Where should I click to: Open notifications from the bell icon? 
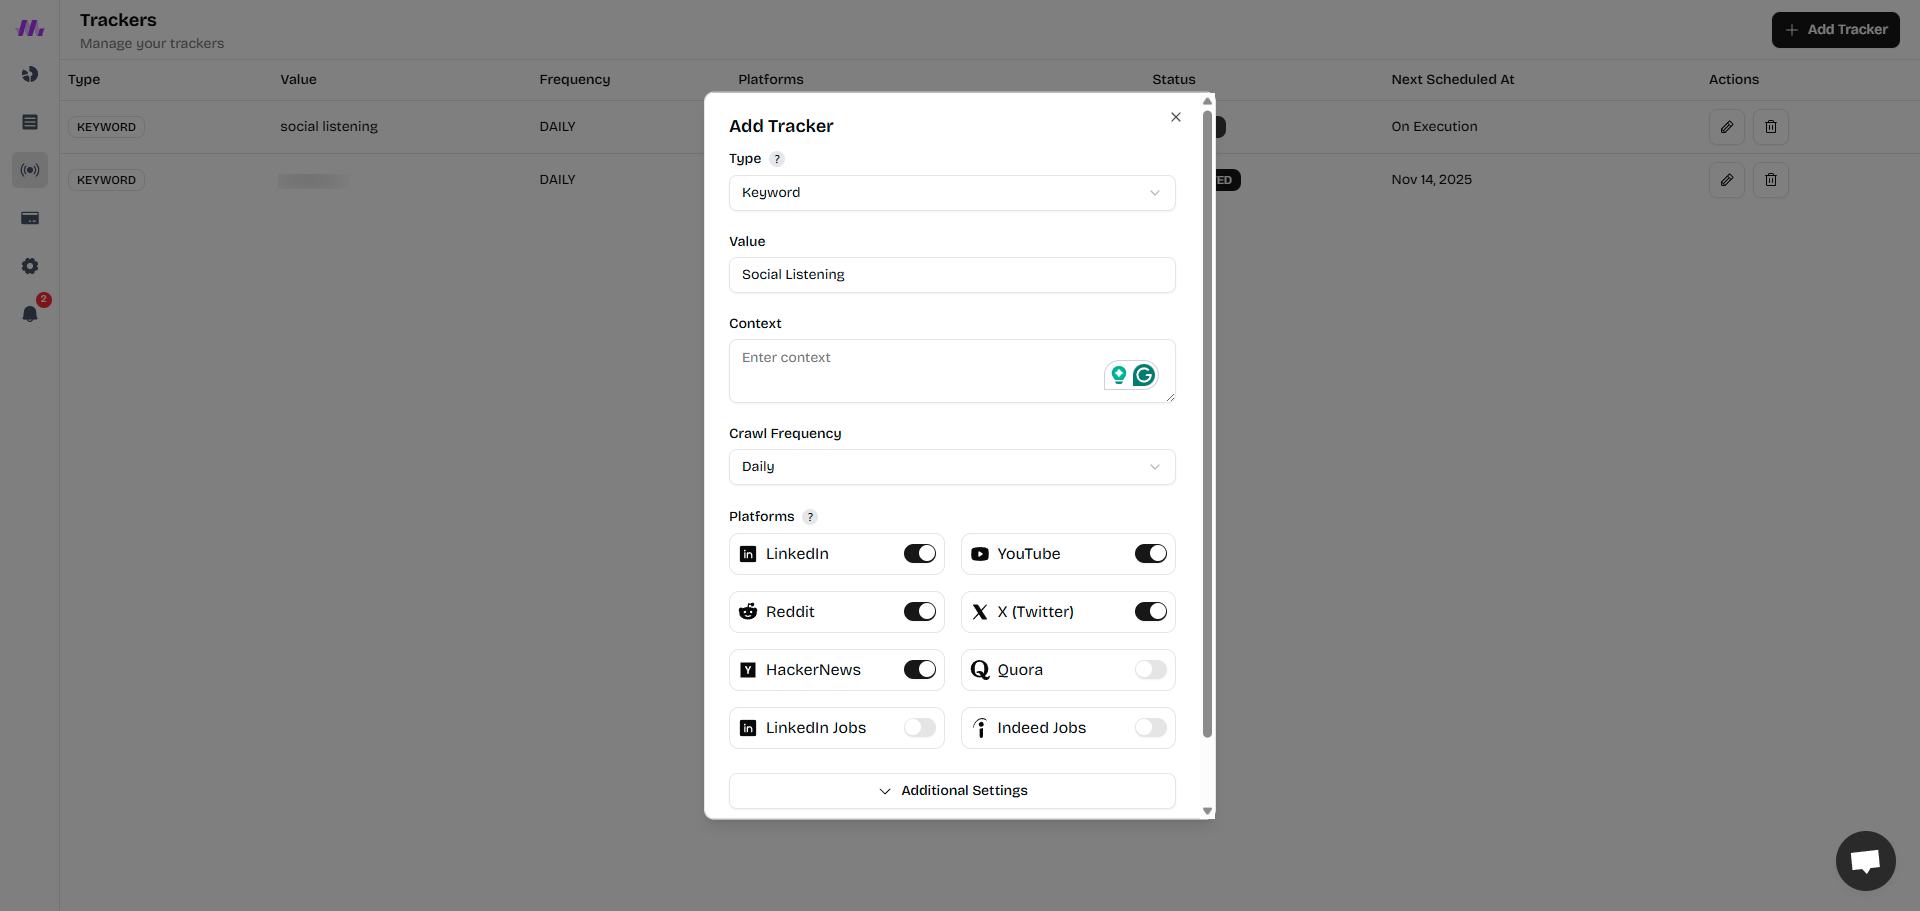pyautogui.click(x=30, y=314)
